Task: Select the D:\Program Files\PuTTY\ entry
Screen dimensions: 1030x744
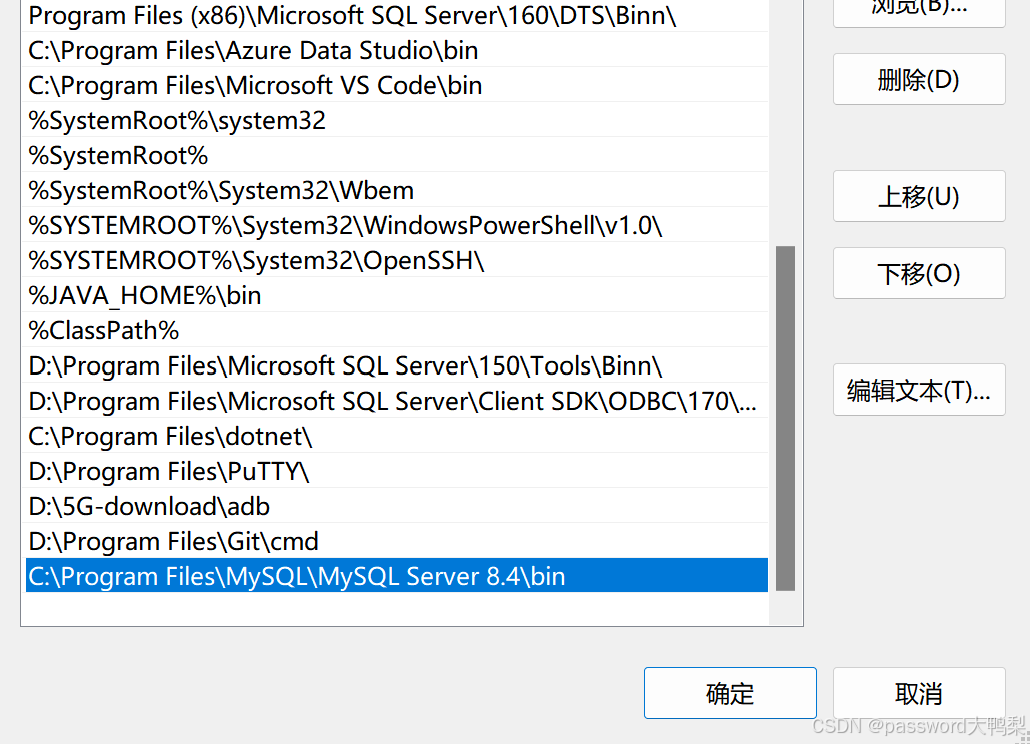Action: coord(397,471)
